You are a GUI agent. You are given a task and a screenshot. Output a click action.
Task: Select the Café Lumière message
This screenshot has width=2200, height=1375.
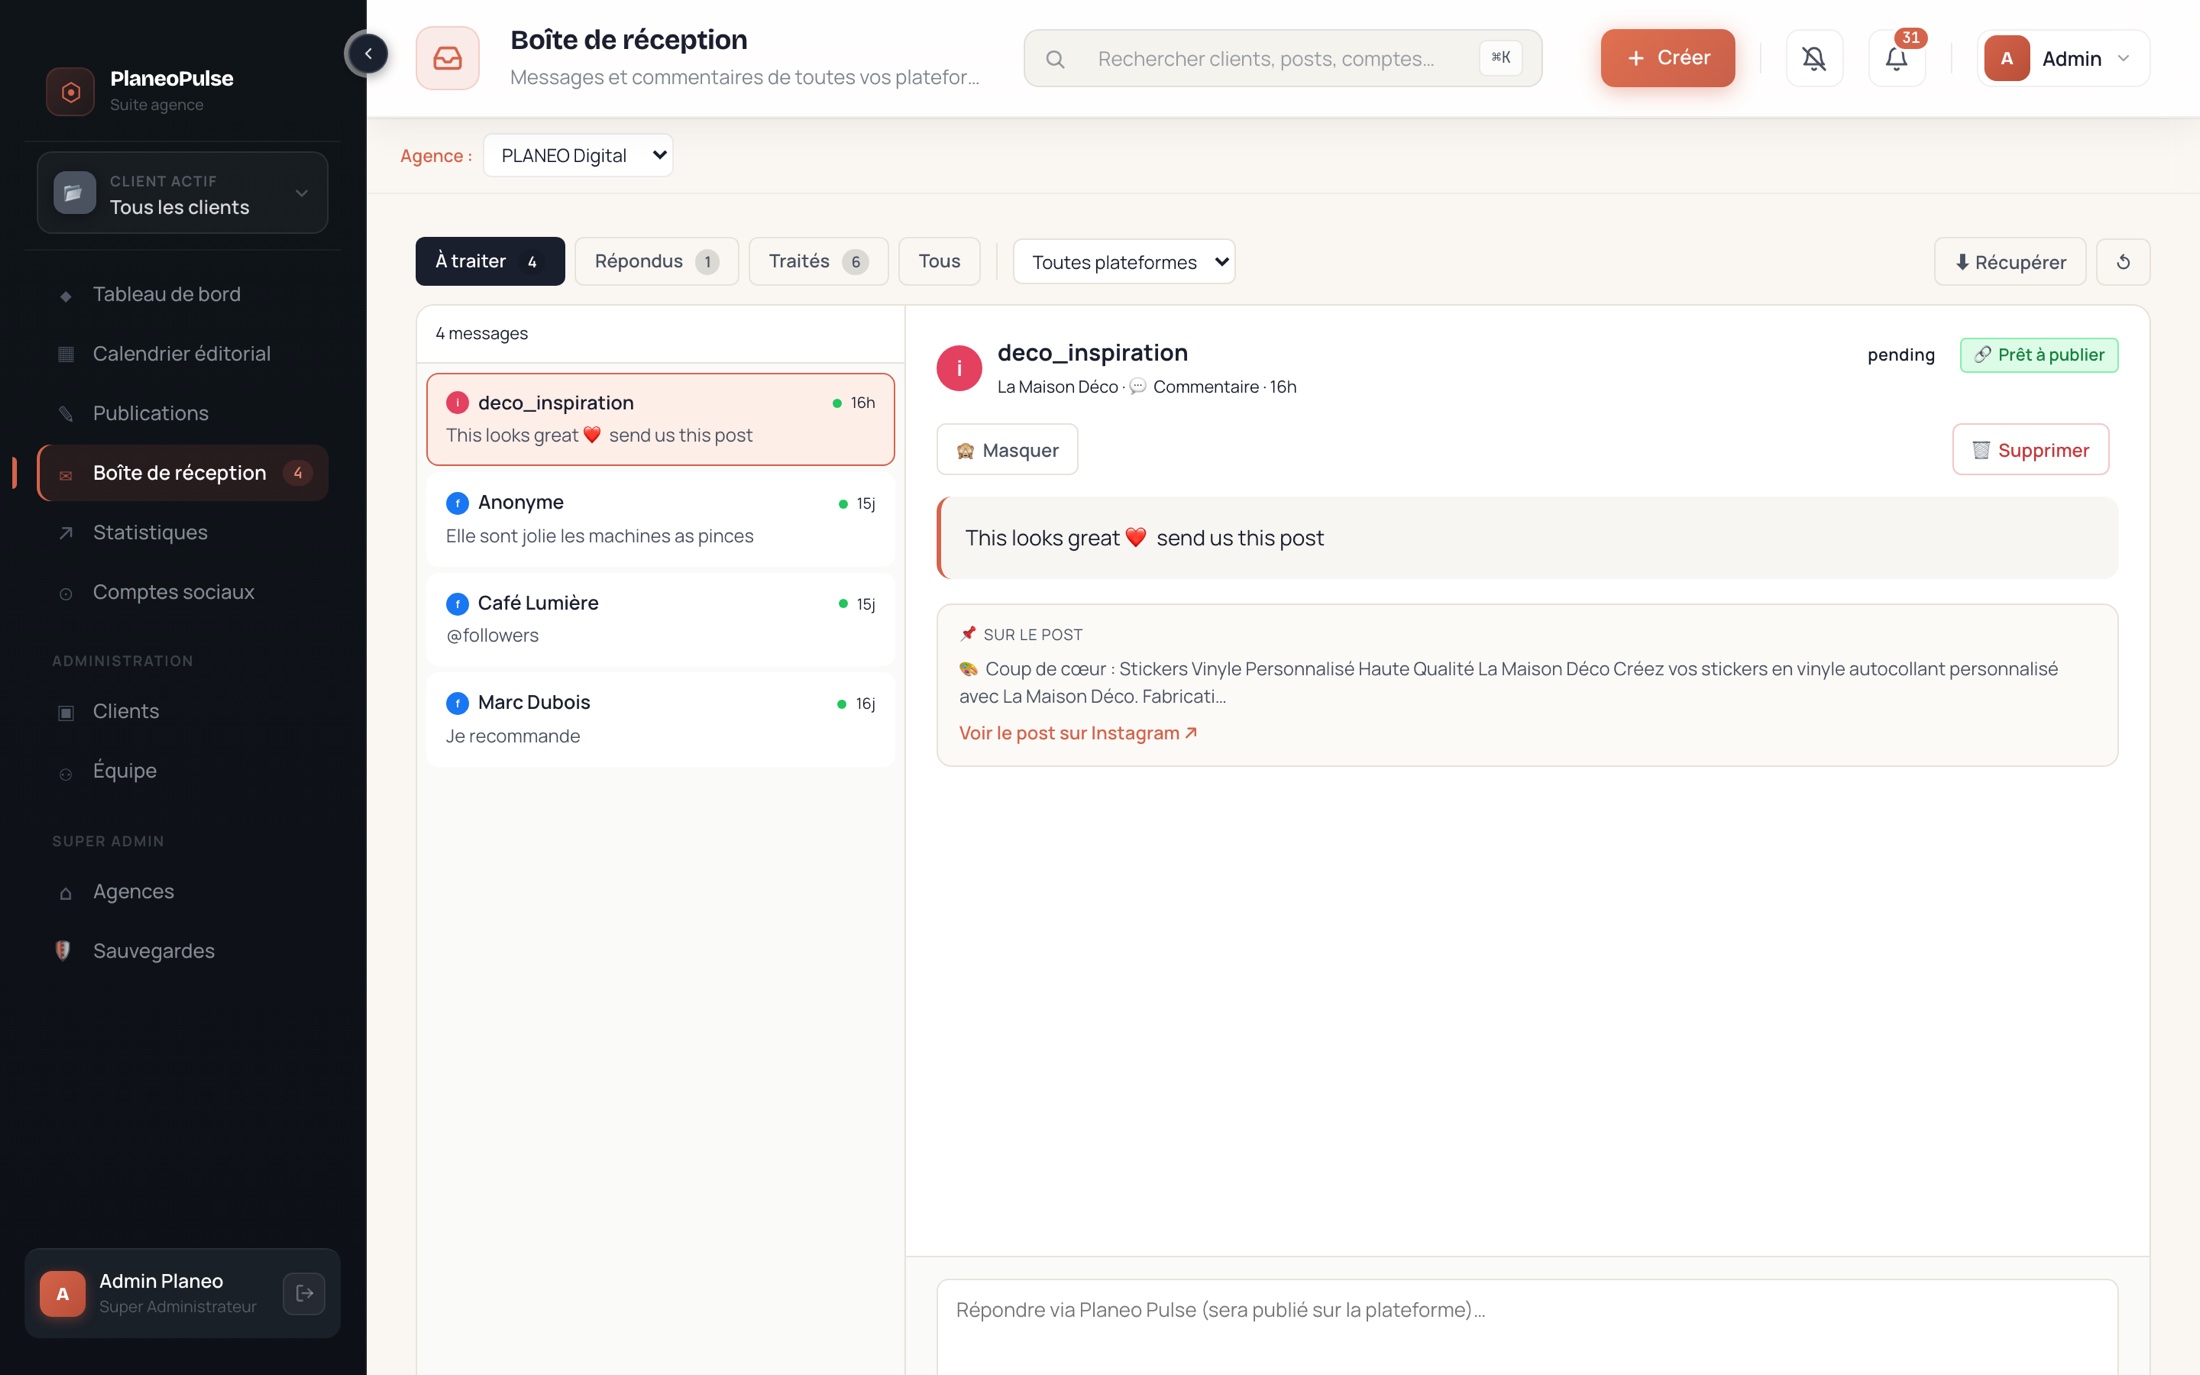[x=660, y=620]
